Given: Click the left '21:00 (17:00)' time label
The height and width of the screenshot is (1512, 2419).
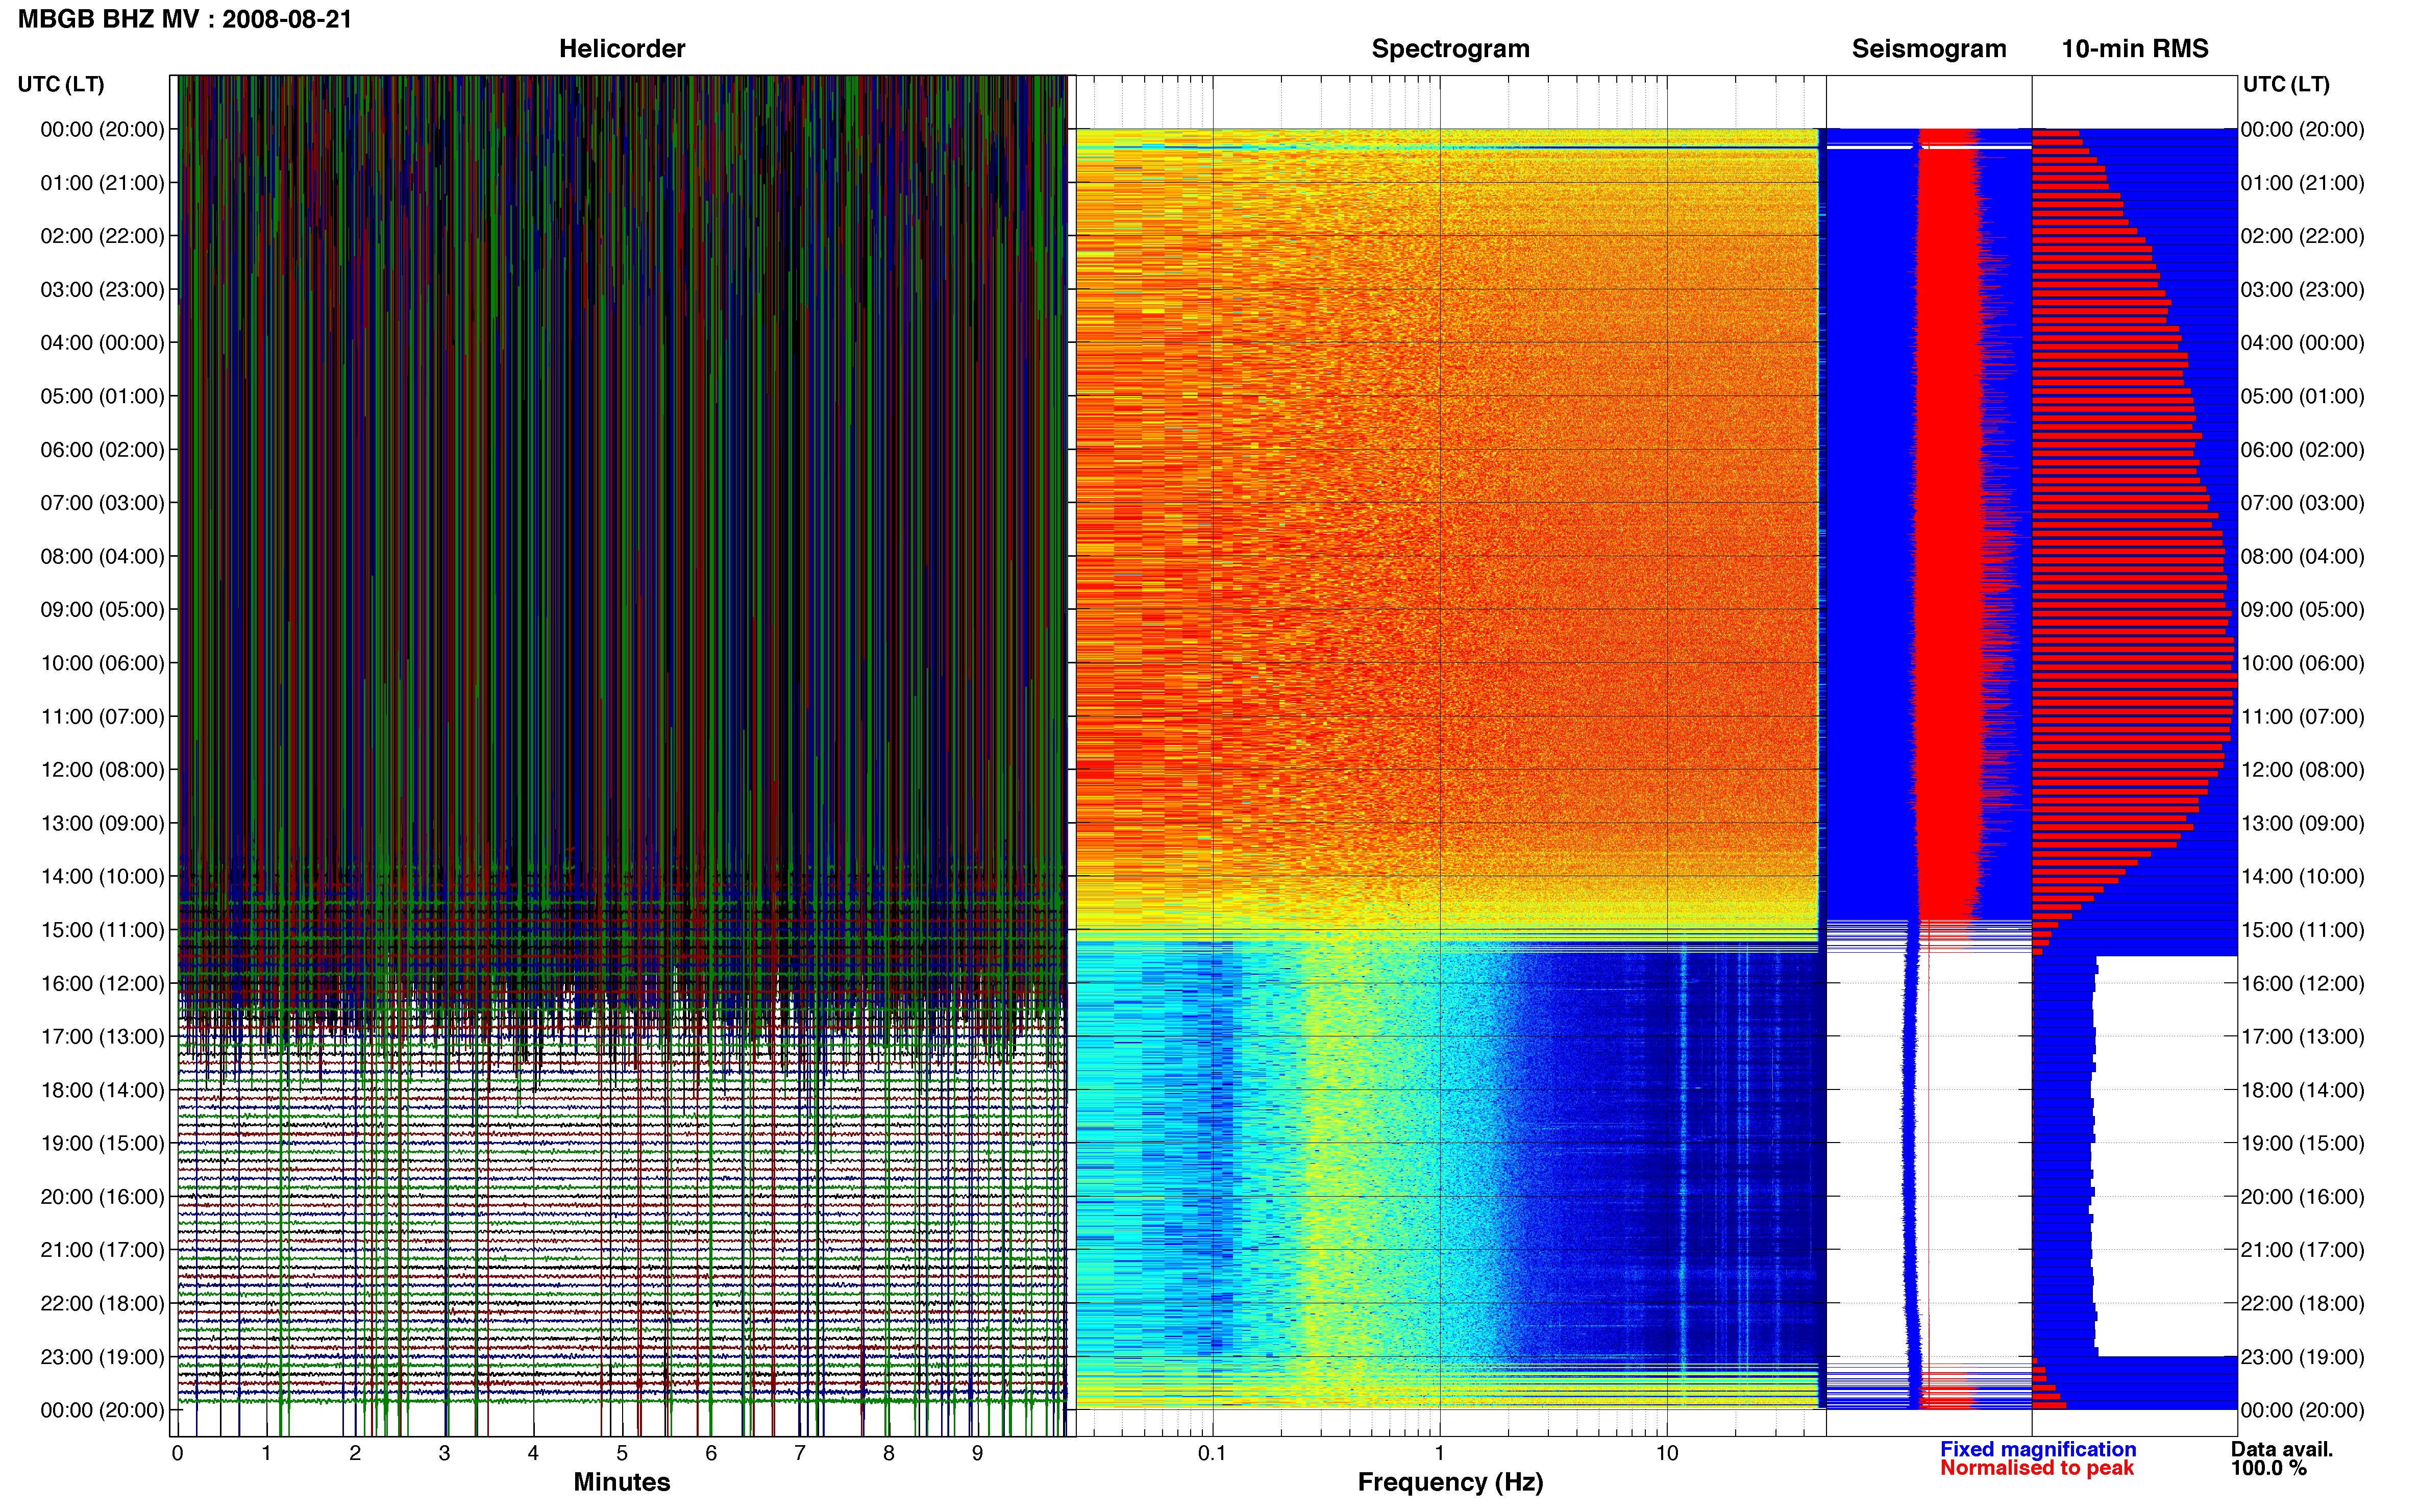Looking at the screenshot, I should pyautogui.click(x=102, y=1250).
